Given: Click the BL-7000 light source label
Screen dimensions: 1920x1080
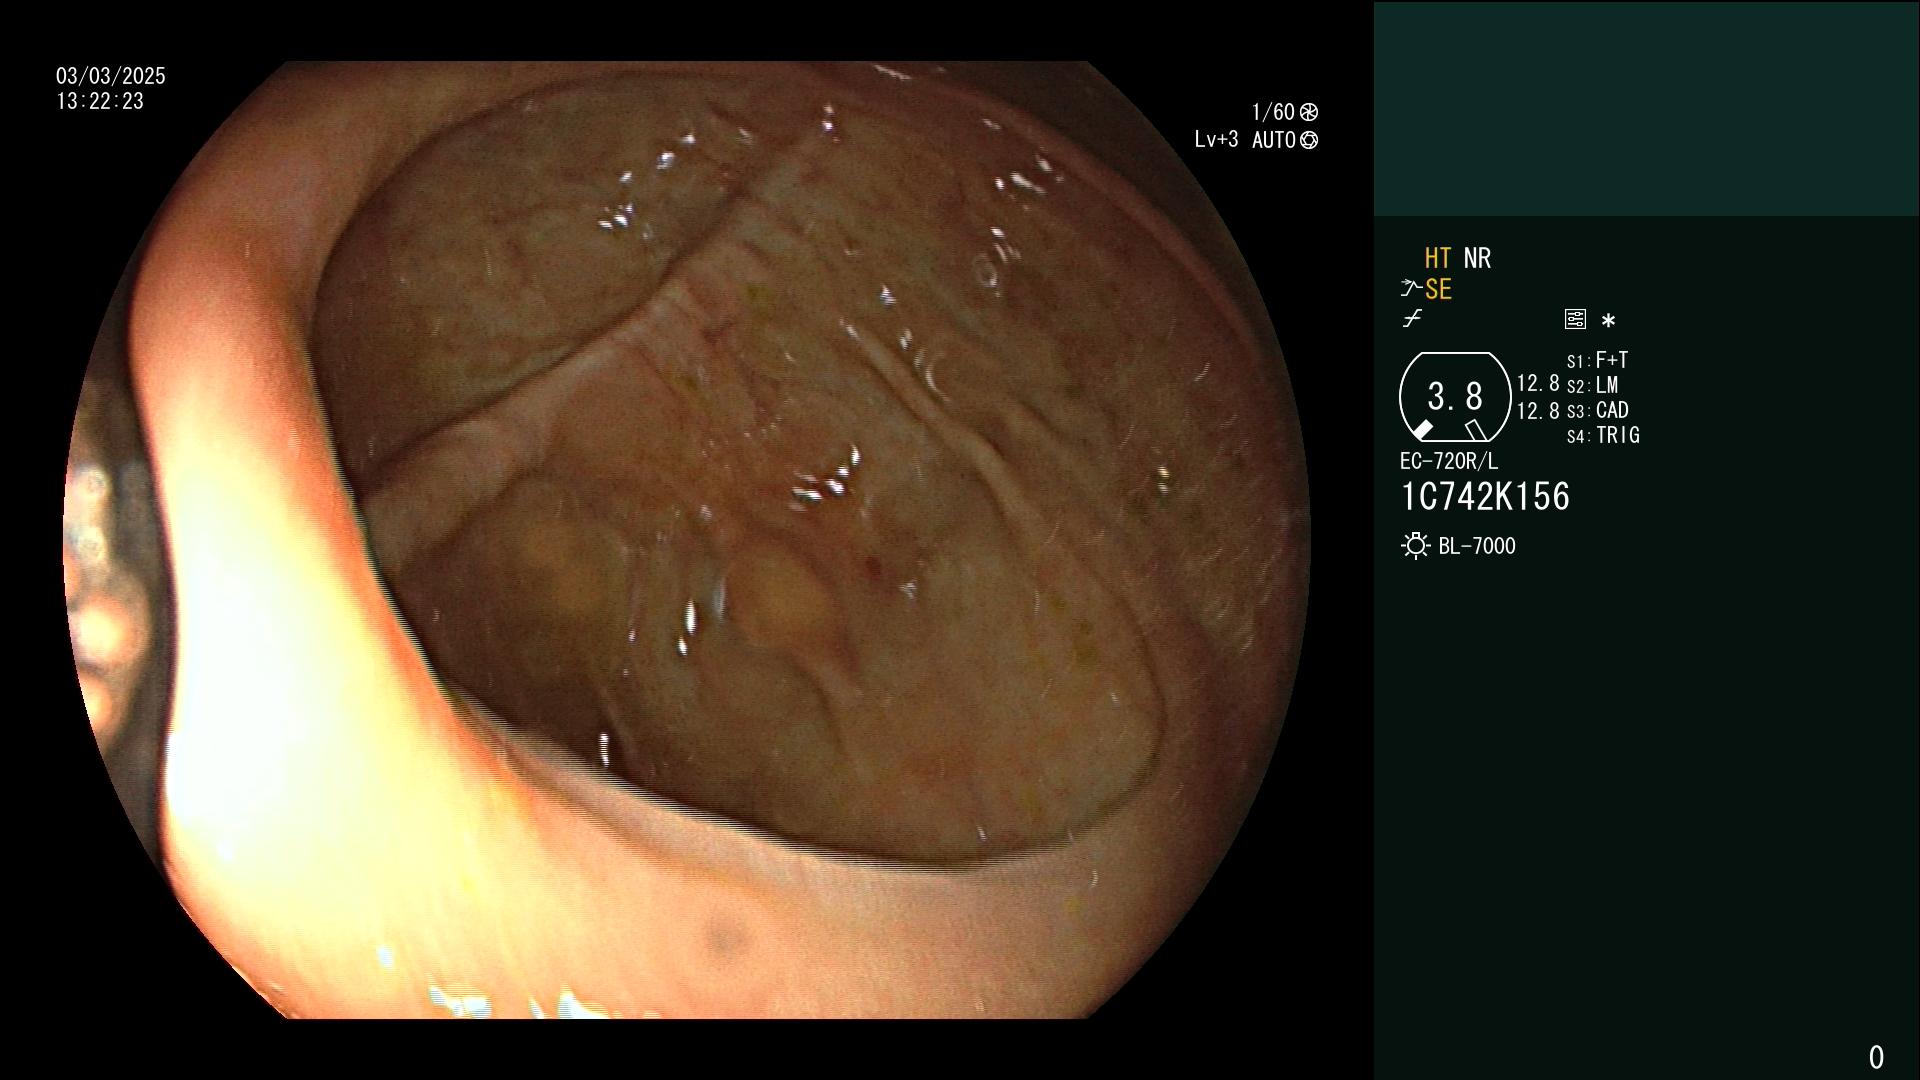Looking at the screenshot, I should click(x=1477, y=546).
